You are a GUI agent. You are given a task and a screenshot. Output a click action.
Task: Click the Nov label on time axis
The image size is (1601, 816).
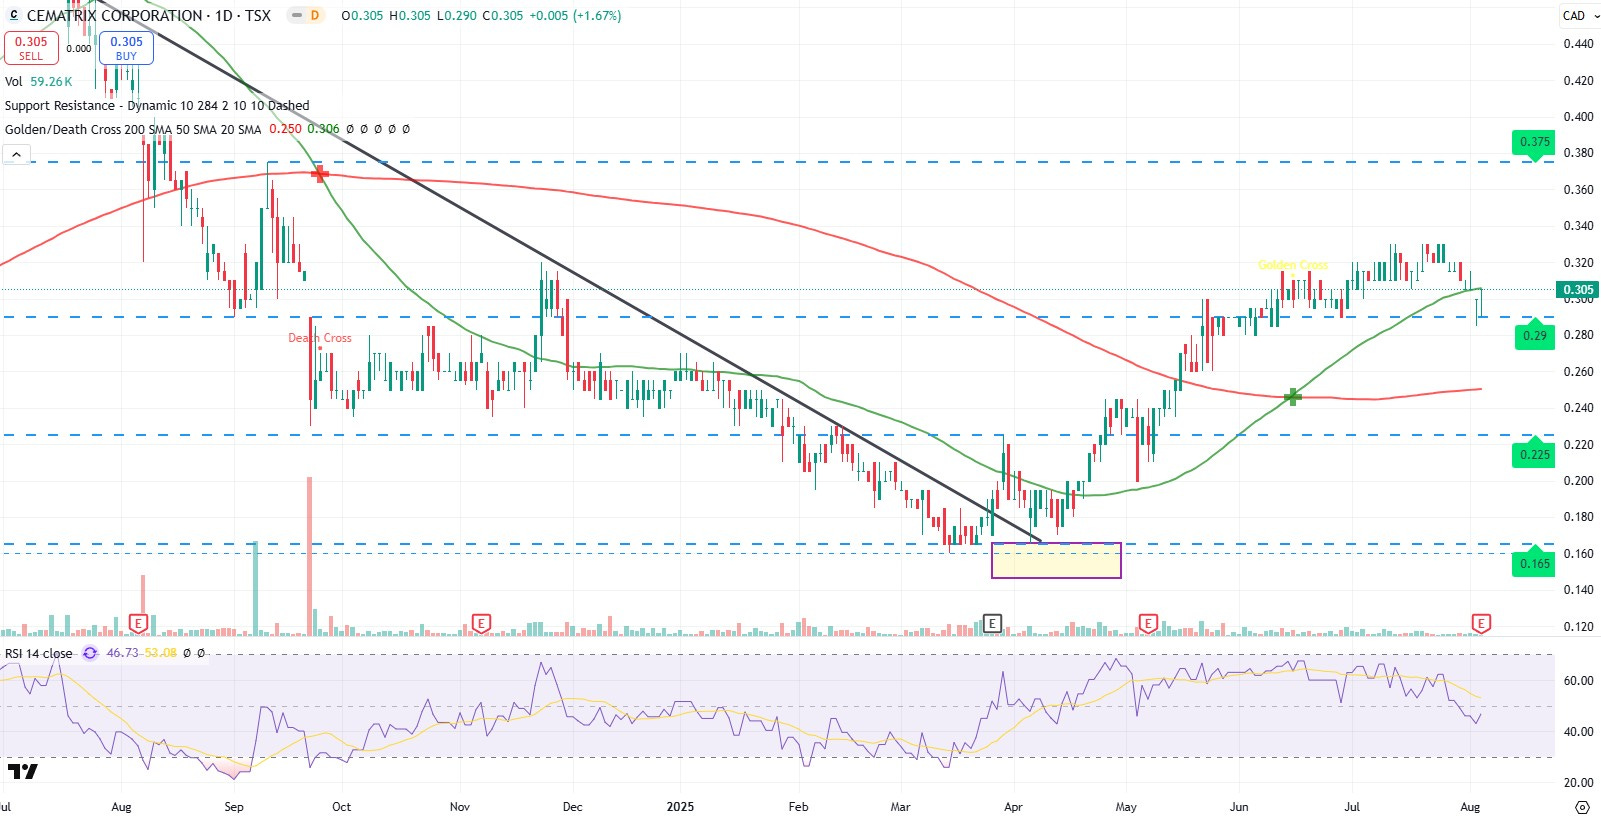click(x=460, y=806)
